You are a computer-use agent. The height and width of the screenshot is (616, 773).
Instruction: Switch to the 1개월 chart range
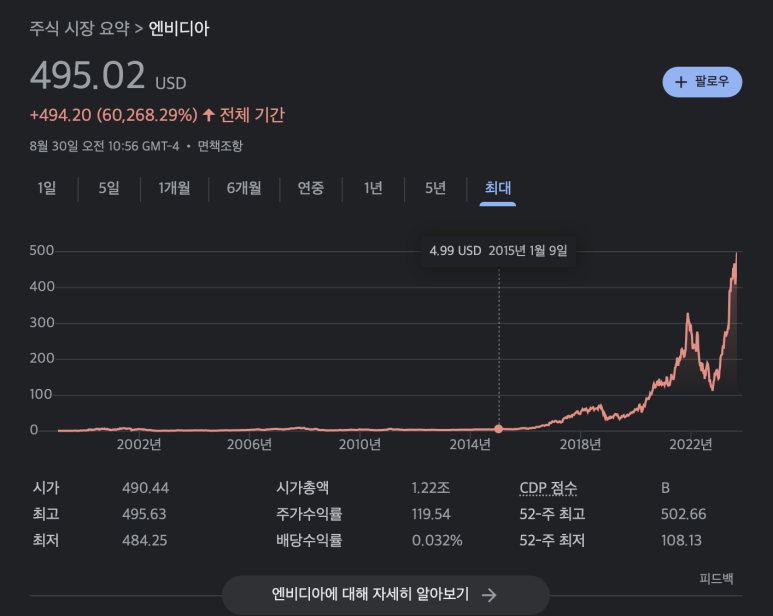(174, 188)
